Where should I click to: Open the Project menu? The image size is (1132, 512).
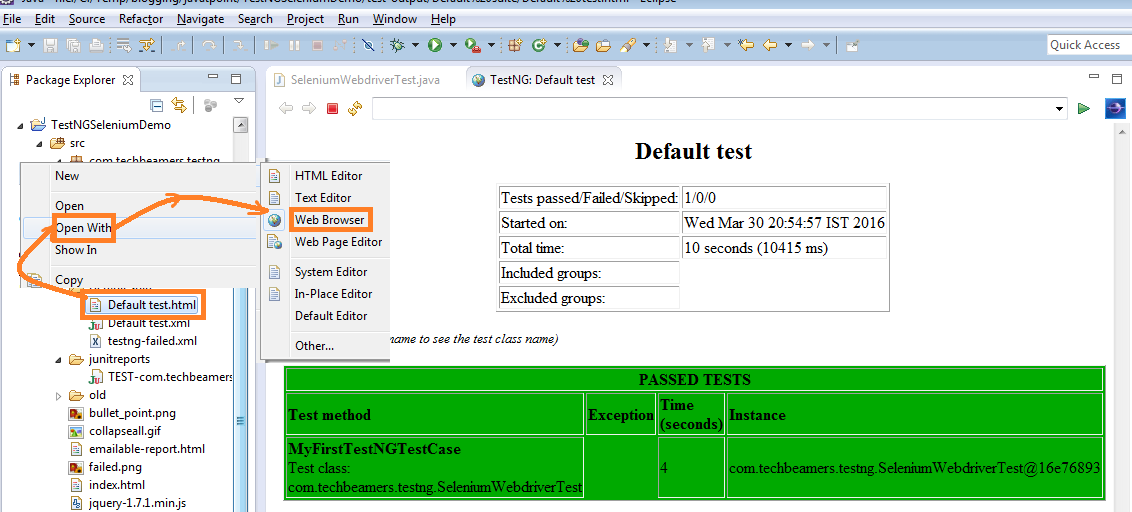coord(305,19)
